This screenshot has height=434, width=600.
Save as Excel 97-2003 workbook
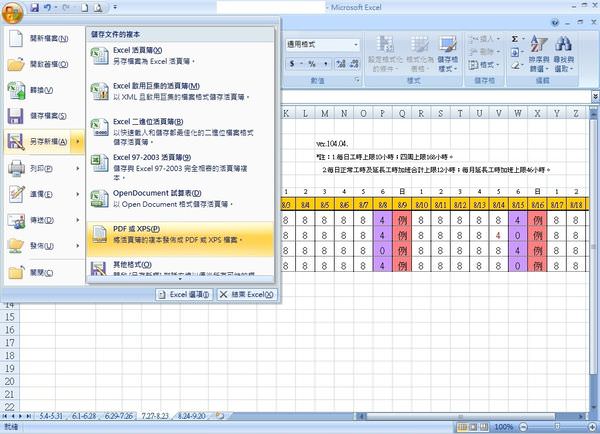pos(180,167)
